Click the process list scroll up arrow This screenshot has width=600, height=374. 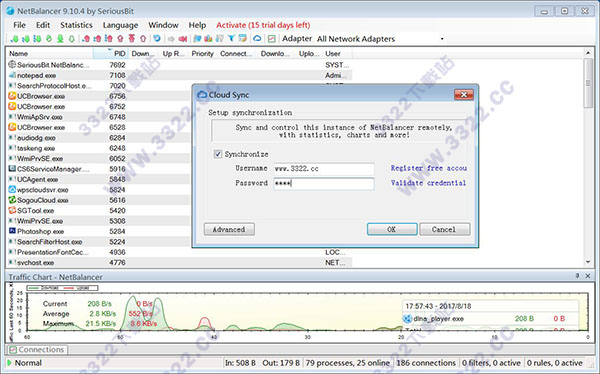[x=588, y=52]
